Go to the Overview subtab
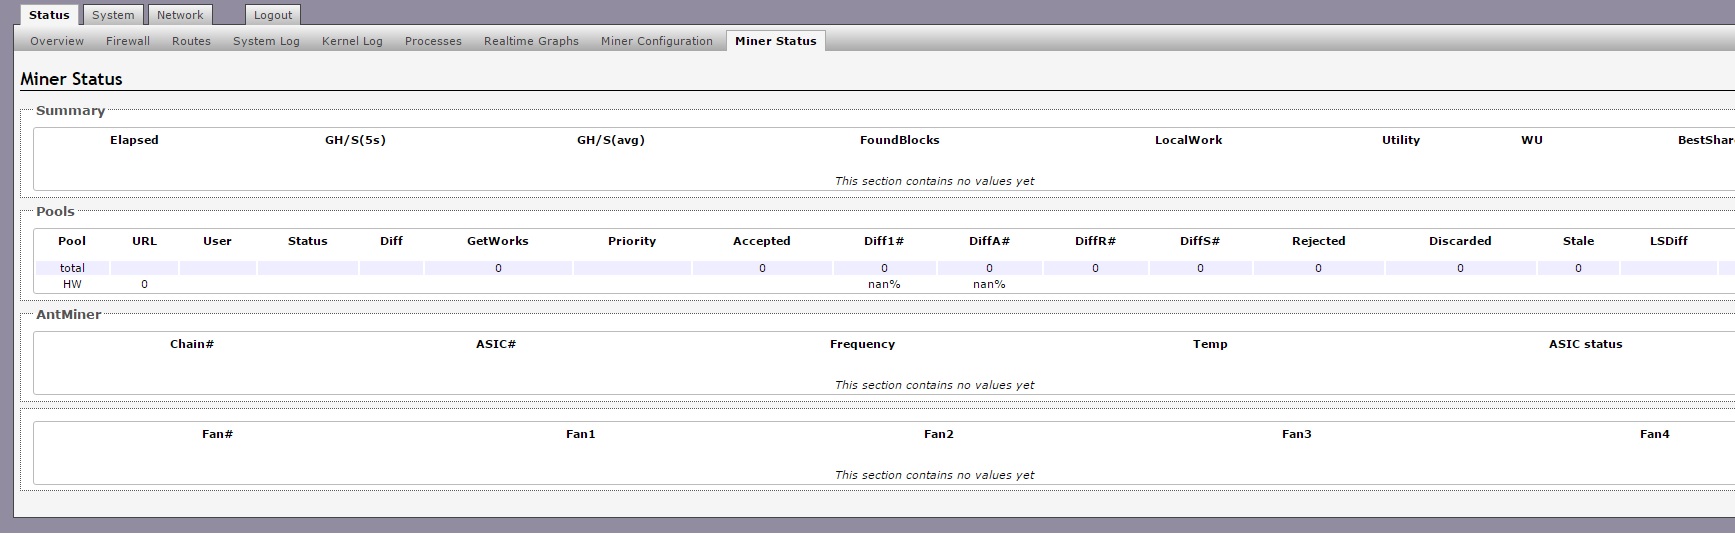The height and width of the screenshot is (534, 1735). pos(57,41)
